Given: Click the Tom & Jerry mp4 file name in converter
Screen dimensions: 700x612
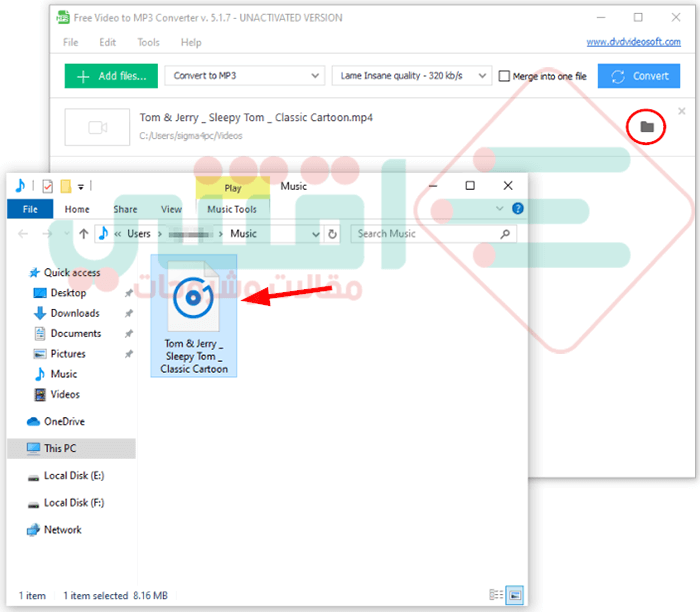Looking at the screenshot, I should (256, 117).
